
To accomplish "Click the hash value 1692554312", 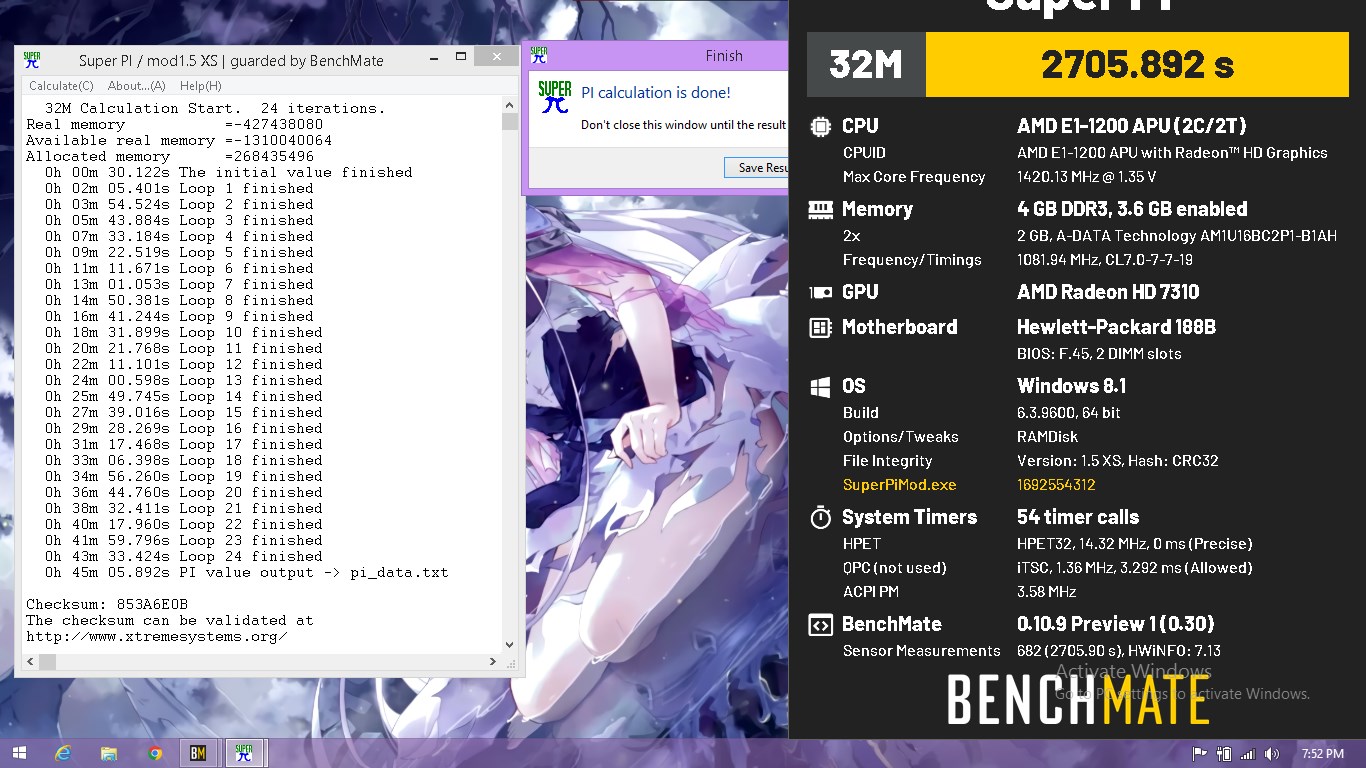I will click(x=1056, y=485).
